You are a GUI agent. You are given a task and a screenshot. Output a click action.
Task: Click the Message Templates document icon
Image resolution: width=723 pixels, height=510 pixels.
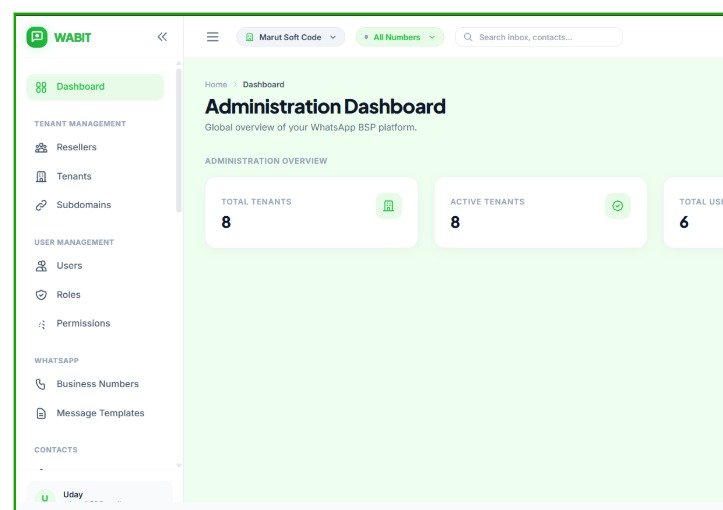click(41, 414)
